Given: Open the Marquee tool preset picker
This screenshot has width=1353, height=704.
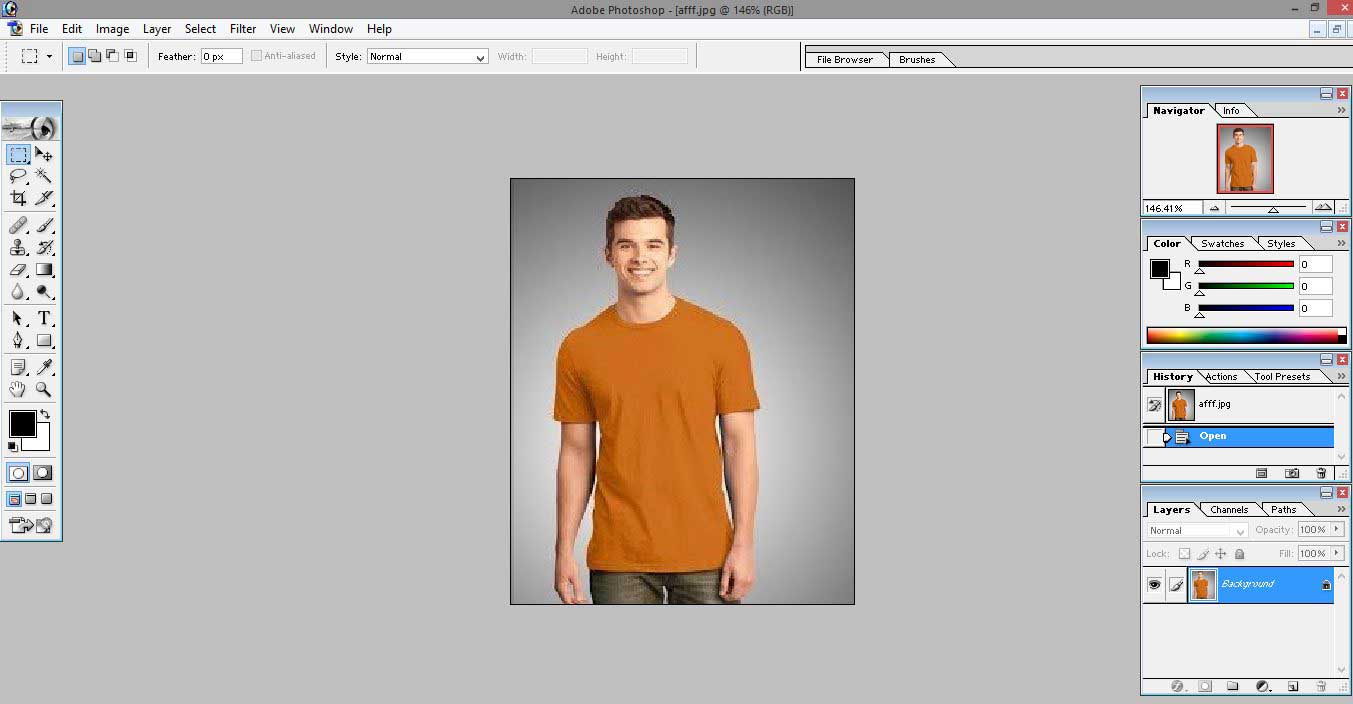Looking at the screenshot, I should [49, 57].
